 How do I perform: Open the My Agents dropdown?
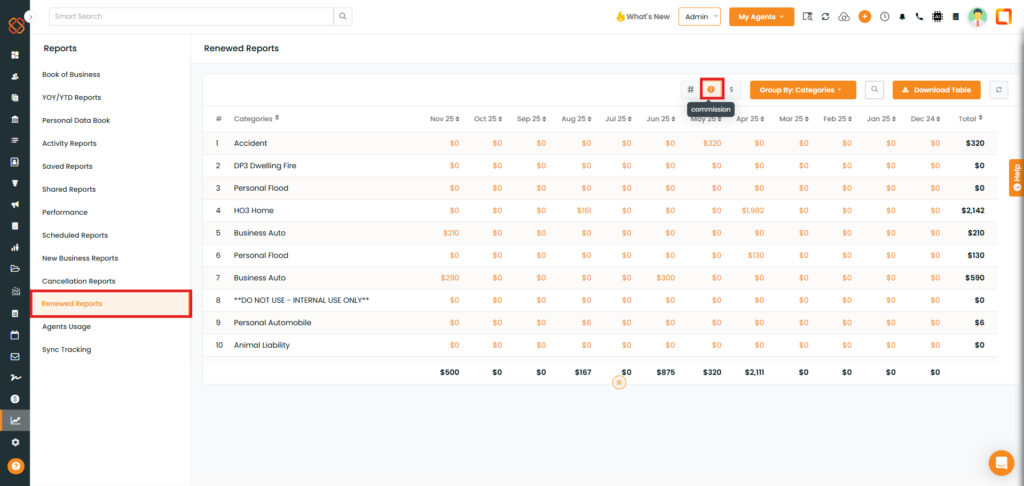[761, 17]
